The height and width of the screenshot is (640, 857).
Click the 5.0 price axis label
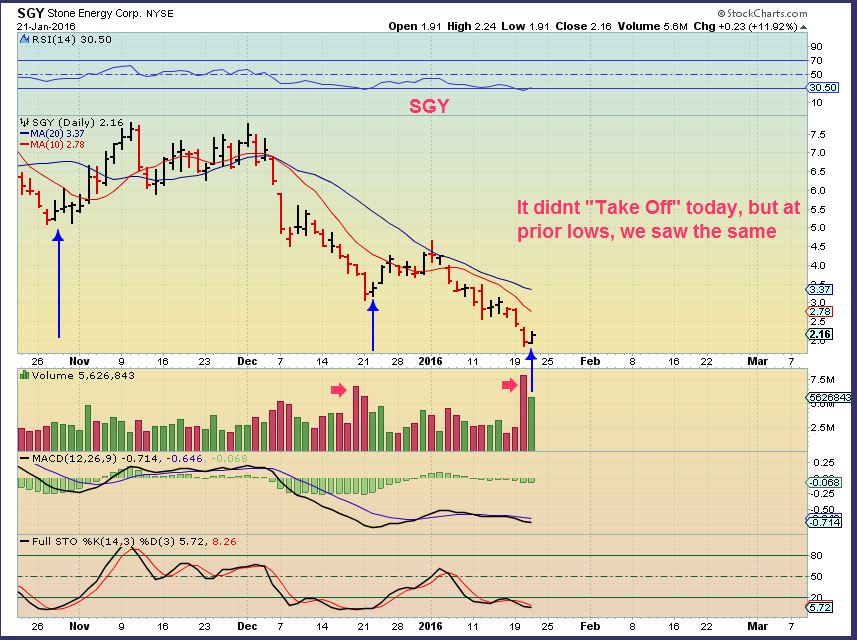[x=818, y=227]
